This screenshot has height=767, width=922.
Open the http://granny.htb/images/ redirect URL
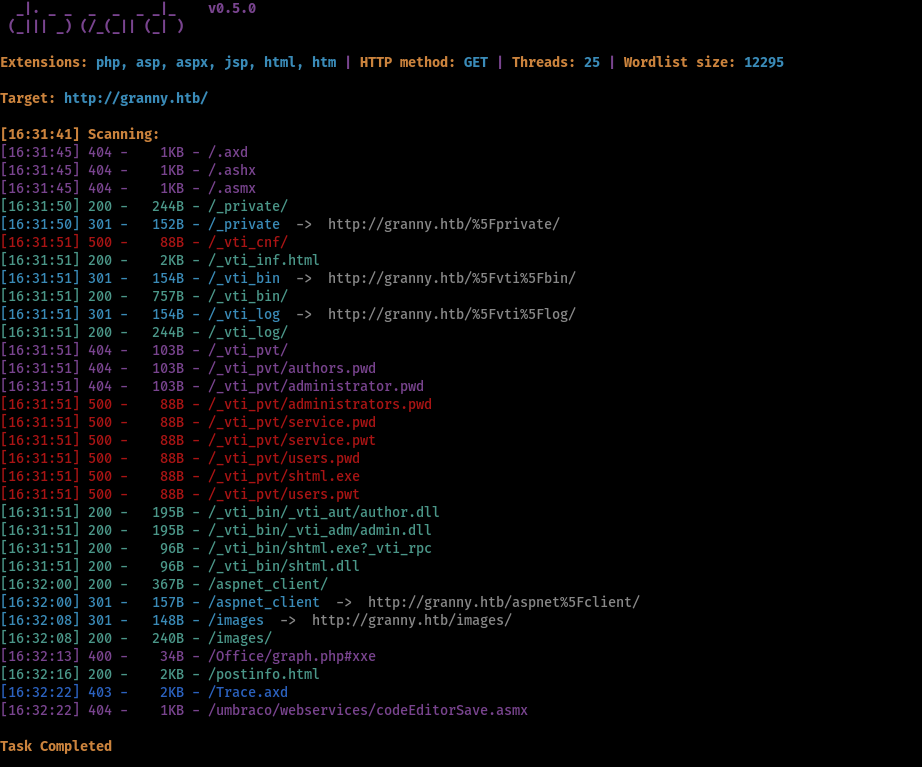tap(412, 620)
